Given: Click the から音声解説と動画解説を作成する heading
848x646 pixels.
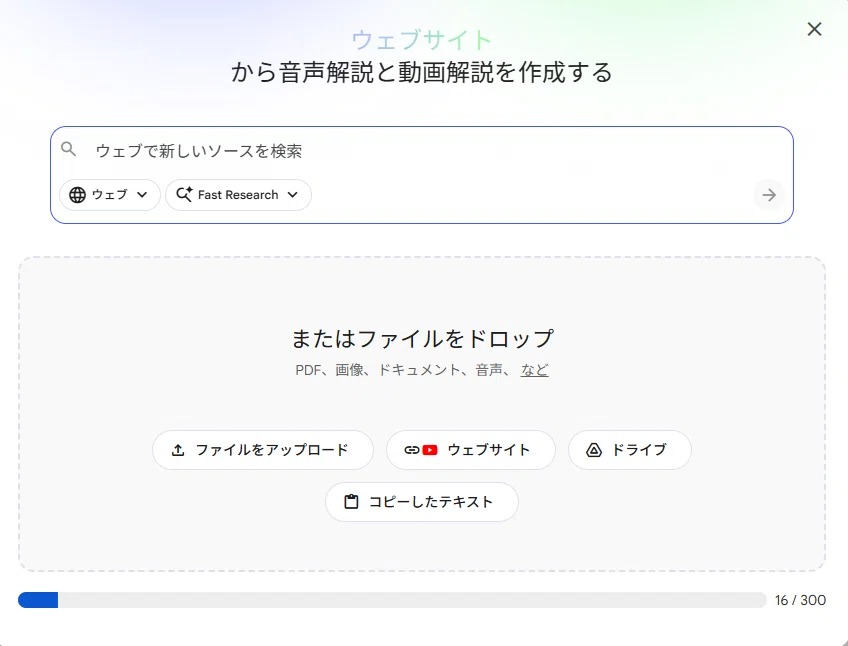Looking at the screenshot, I should 422,72.
